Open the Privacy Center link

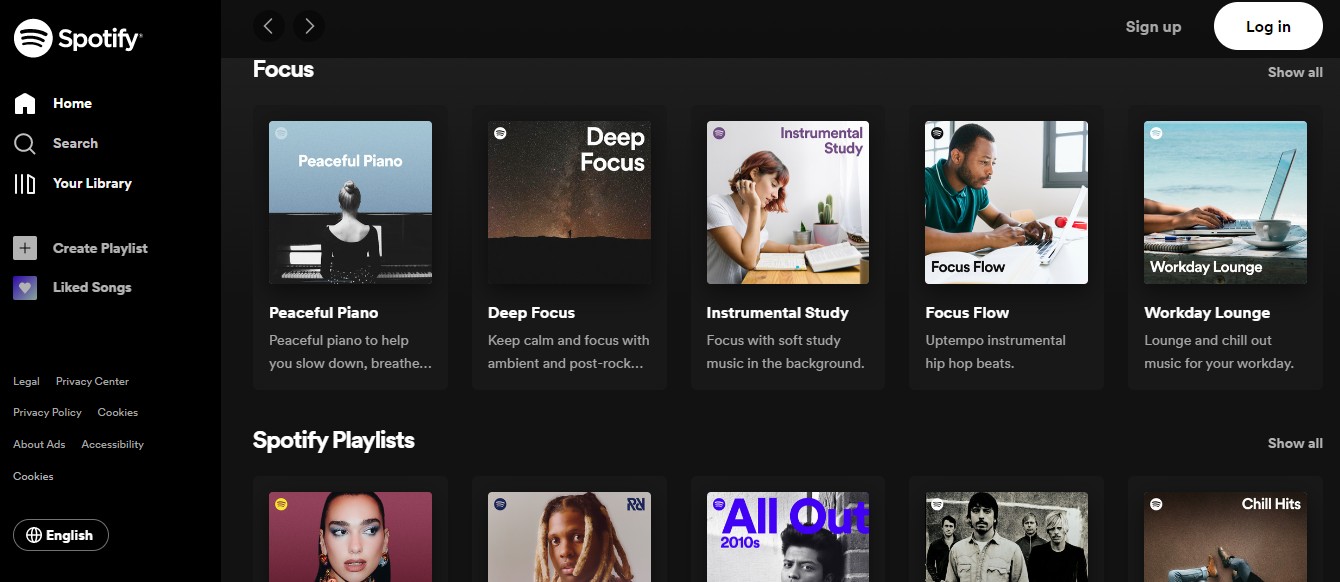(92, 381)
